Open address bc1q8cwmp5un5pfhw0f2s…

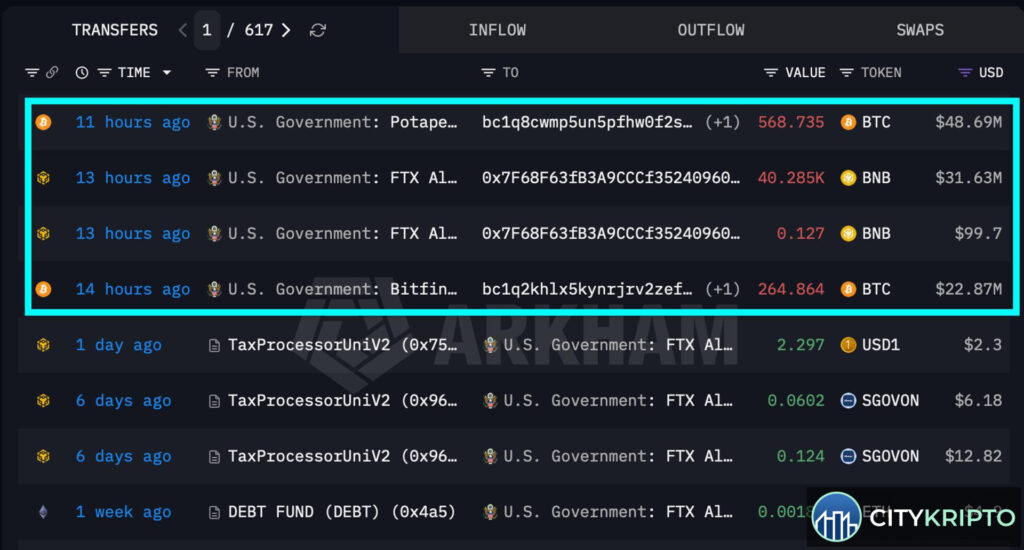point(587,122)
